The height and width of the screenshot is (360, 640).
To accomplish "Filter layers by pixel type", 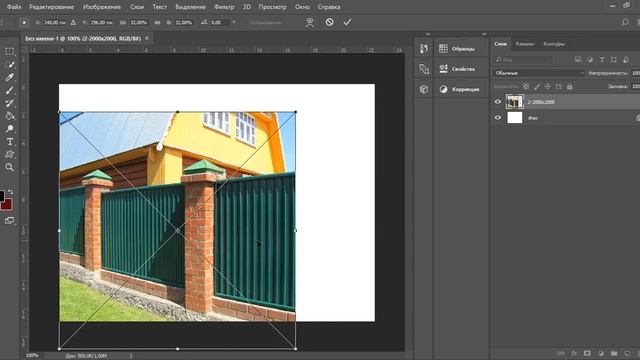I will [x=578, y=60].
